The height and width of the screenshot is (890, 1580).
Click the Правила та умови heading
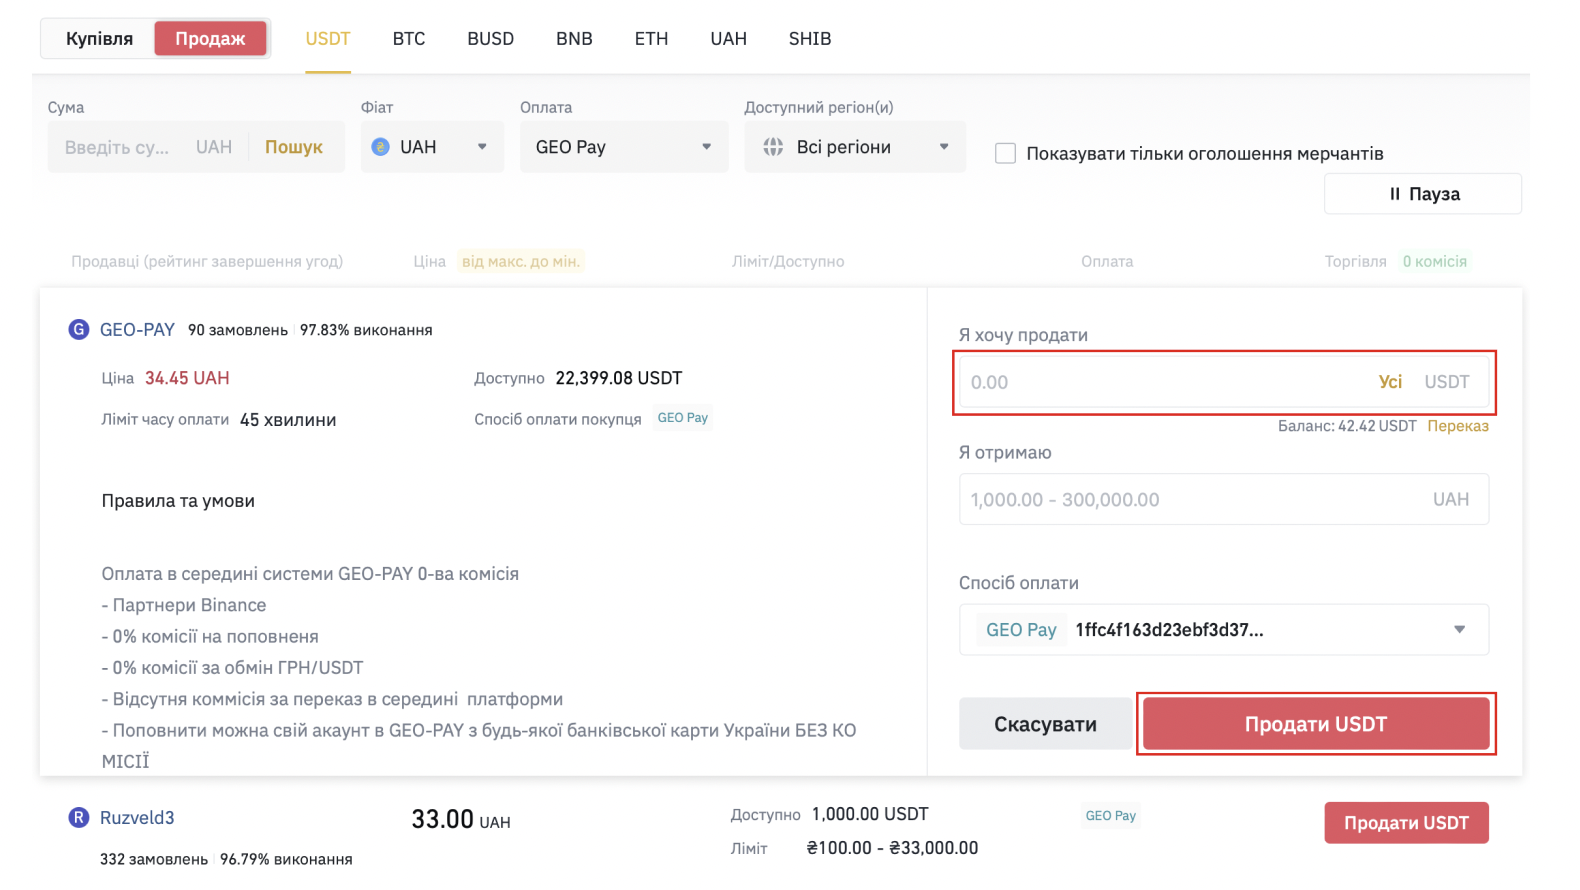(x=178, y=501)
